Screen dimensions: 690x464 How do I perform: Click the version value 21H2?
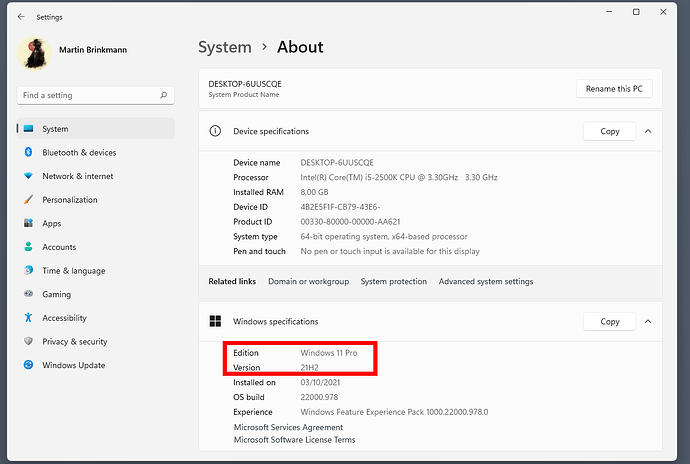[309, 367]
